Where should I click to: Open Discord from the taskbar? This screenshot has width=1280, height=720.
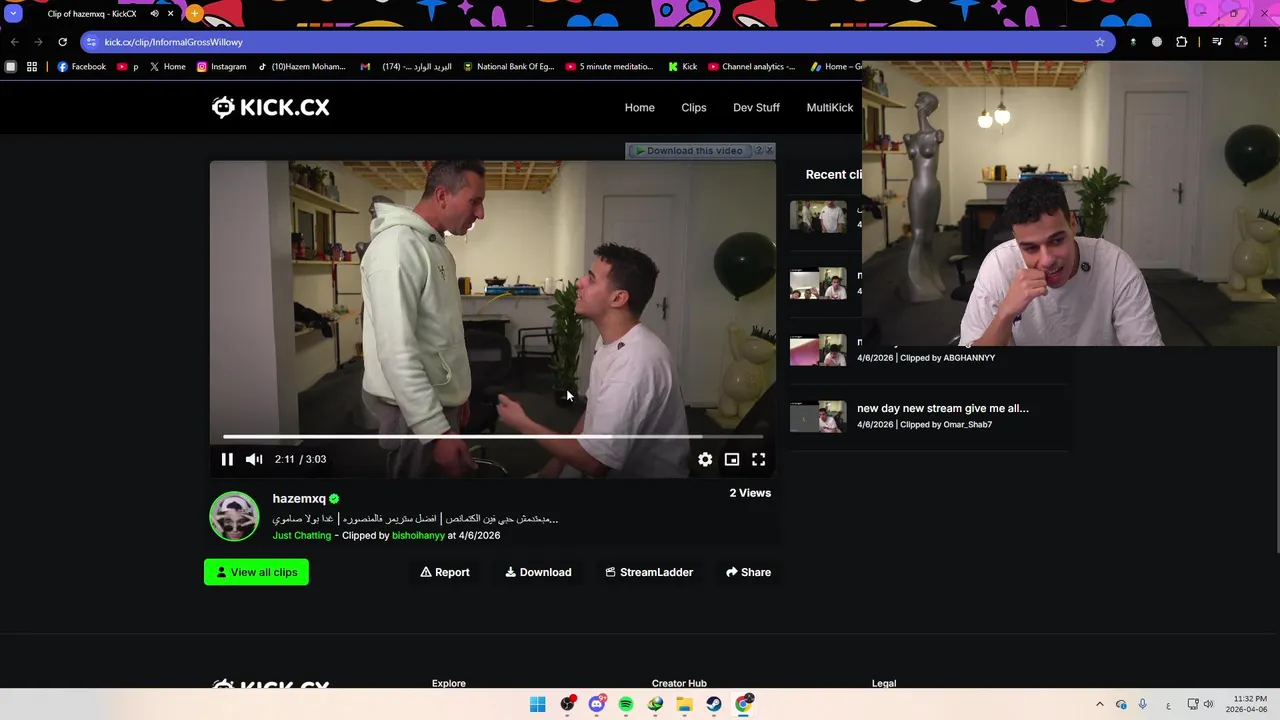coord(597,704)
